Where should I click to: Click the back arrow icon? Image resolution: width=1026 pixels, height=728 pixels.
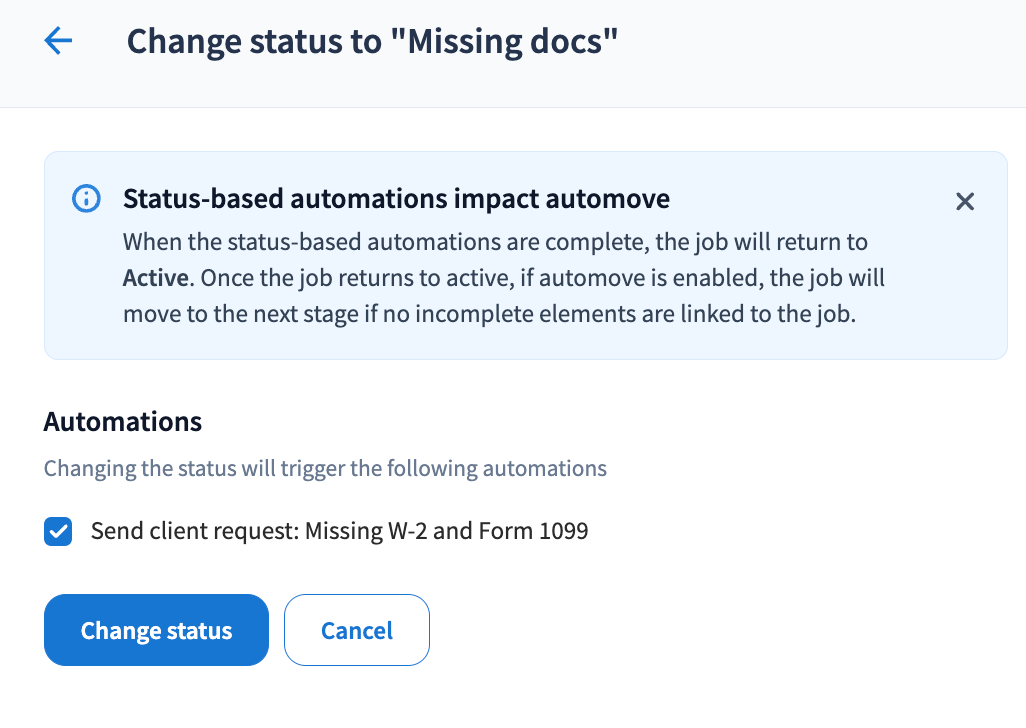tap(59, 41)
